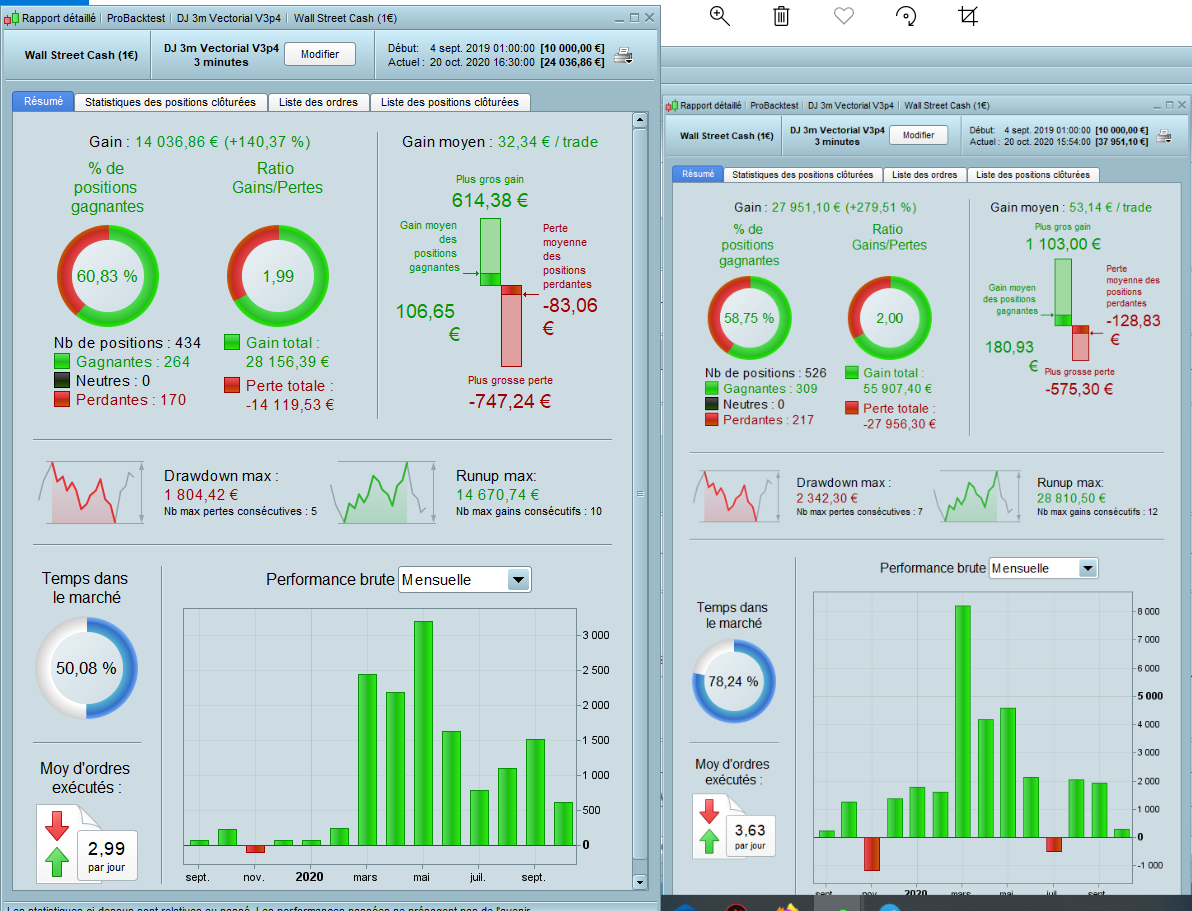Click the 2,00 gain/loss ratio donut
This screenshot has height=911, width=1192.
[889, 318]
